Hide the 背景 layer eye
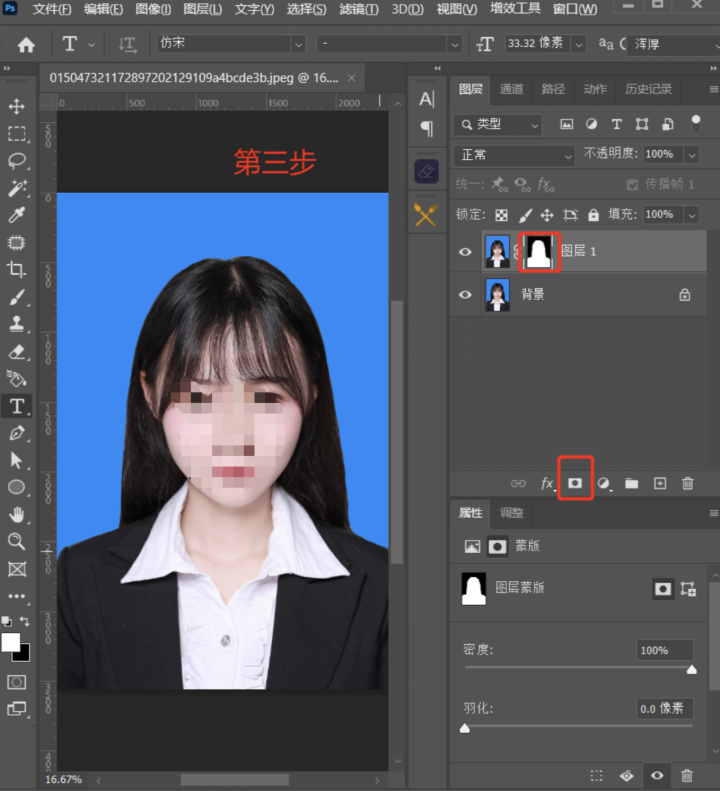Screen dimensions: 720x791 click(x=465, y=294)
